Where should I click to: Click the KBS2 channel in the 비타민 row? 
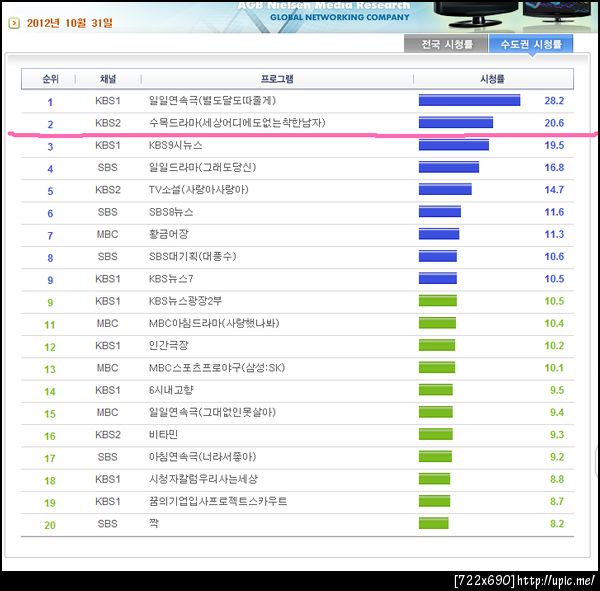[108, 434]
